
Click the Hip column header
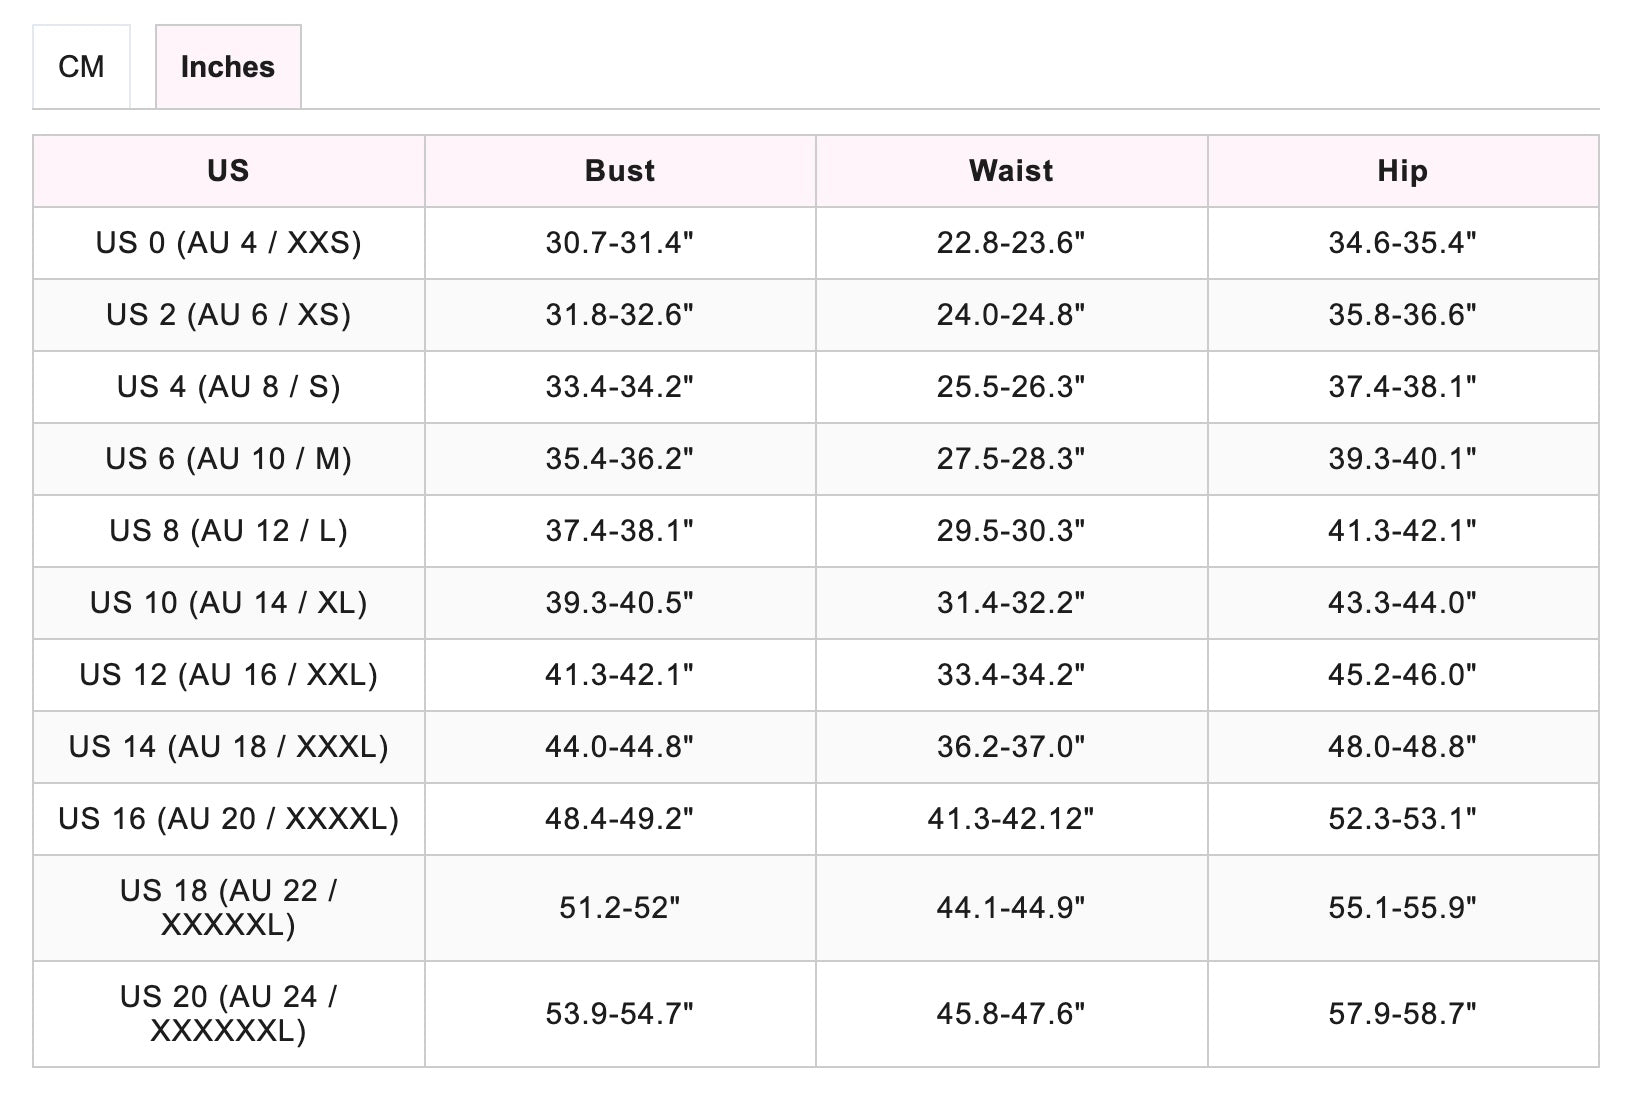point(1402,171)
